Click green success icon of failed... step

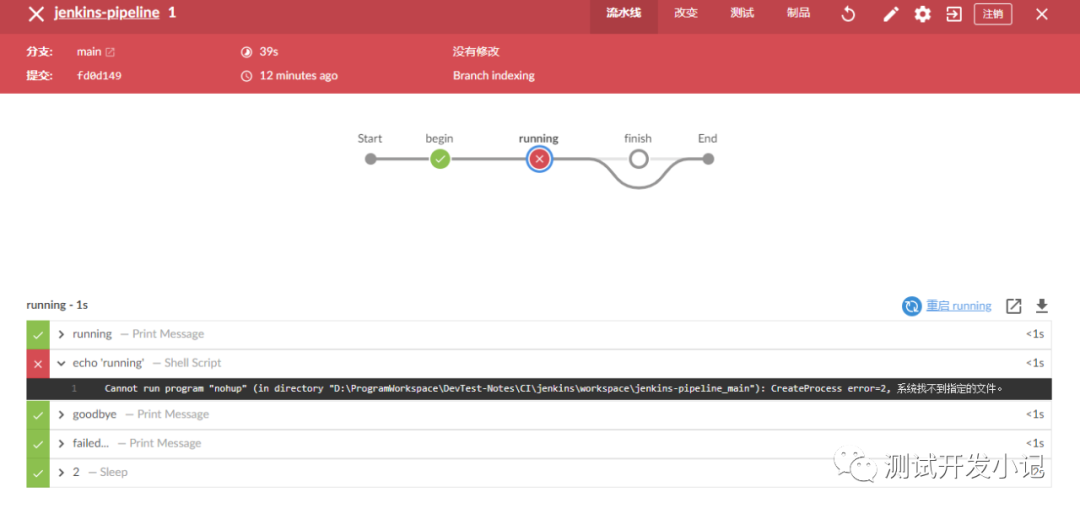tap(38, 444)
